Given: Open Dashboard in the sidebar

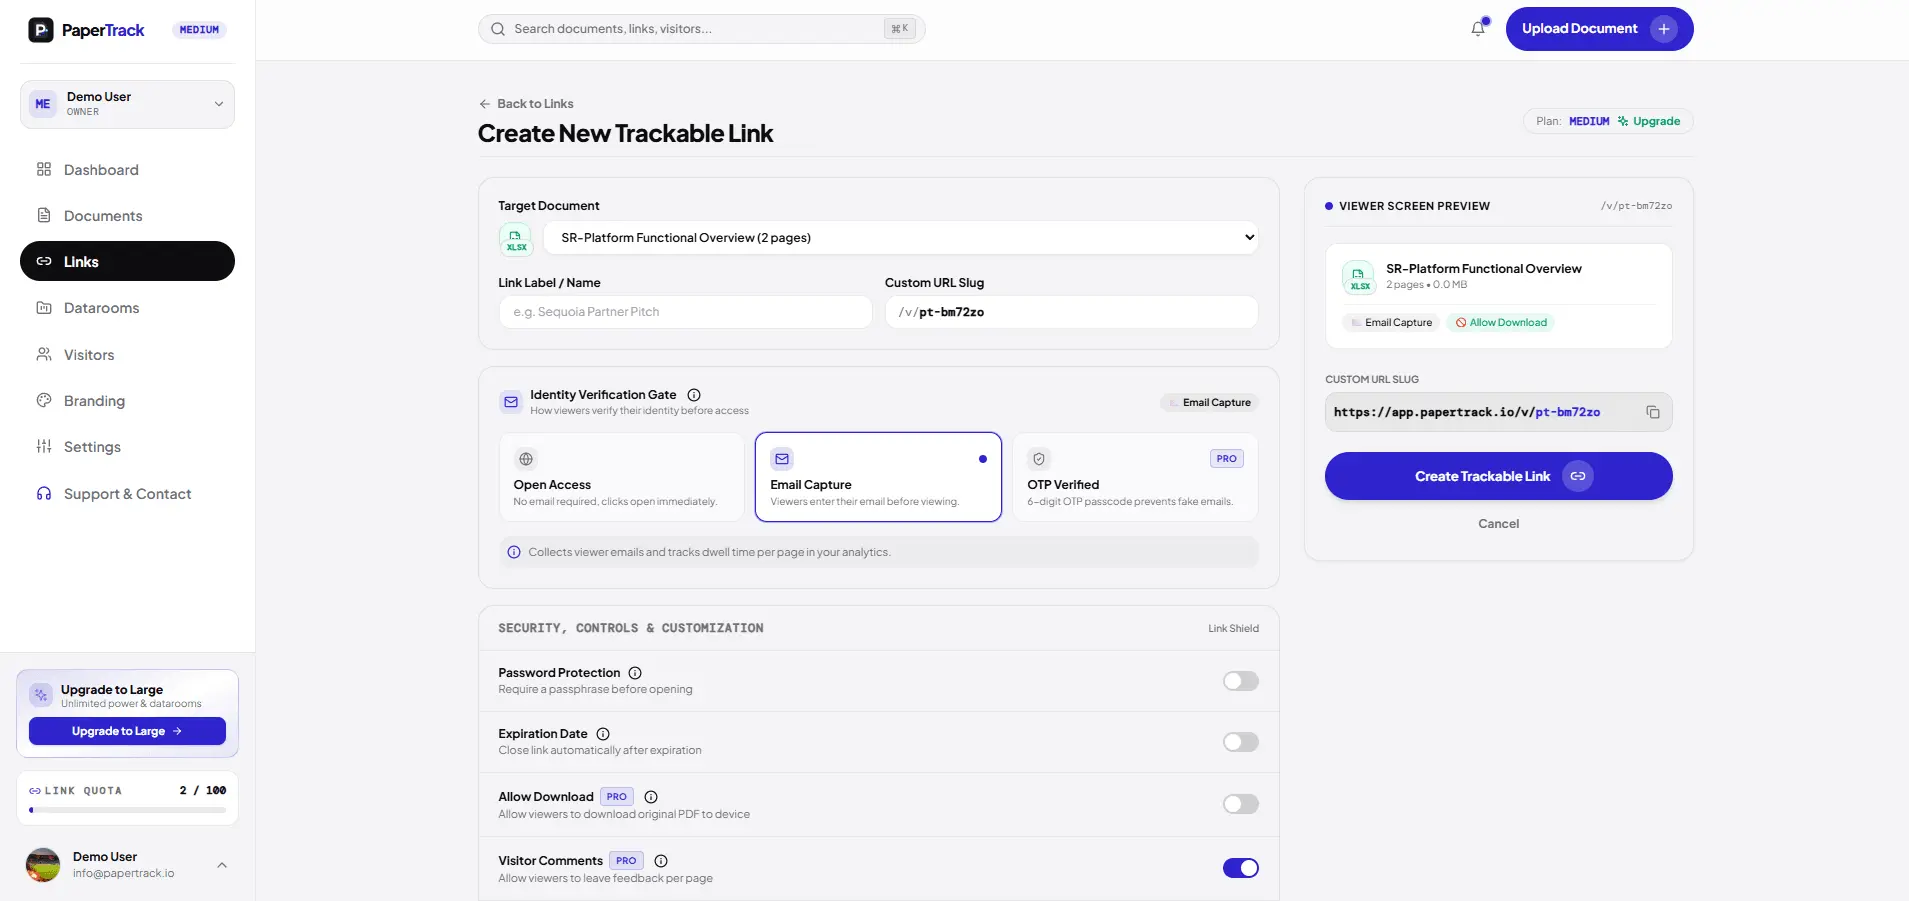Looking at the screenshot, I should tap(127, 170).
